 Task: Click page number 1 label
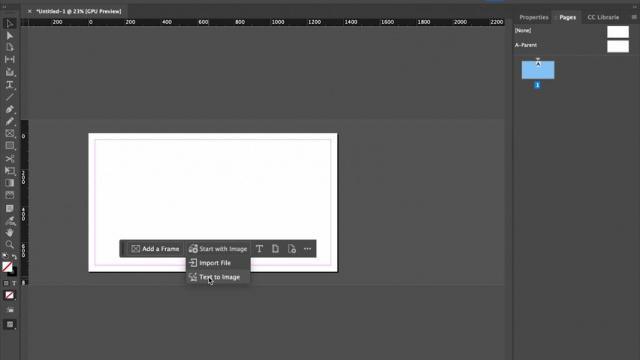tap(537, 85)
